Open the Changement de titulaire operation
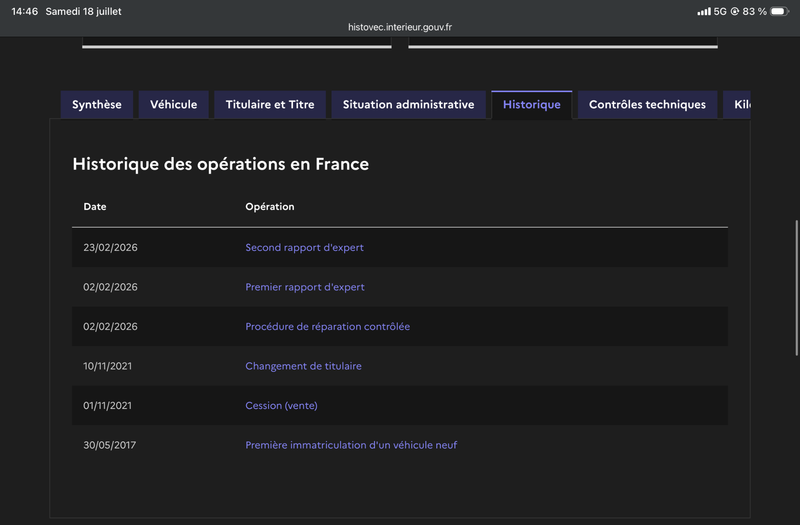The image size is (800, 525). 304,366
